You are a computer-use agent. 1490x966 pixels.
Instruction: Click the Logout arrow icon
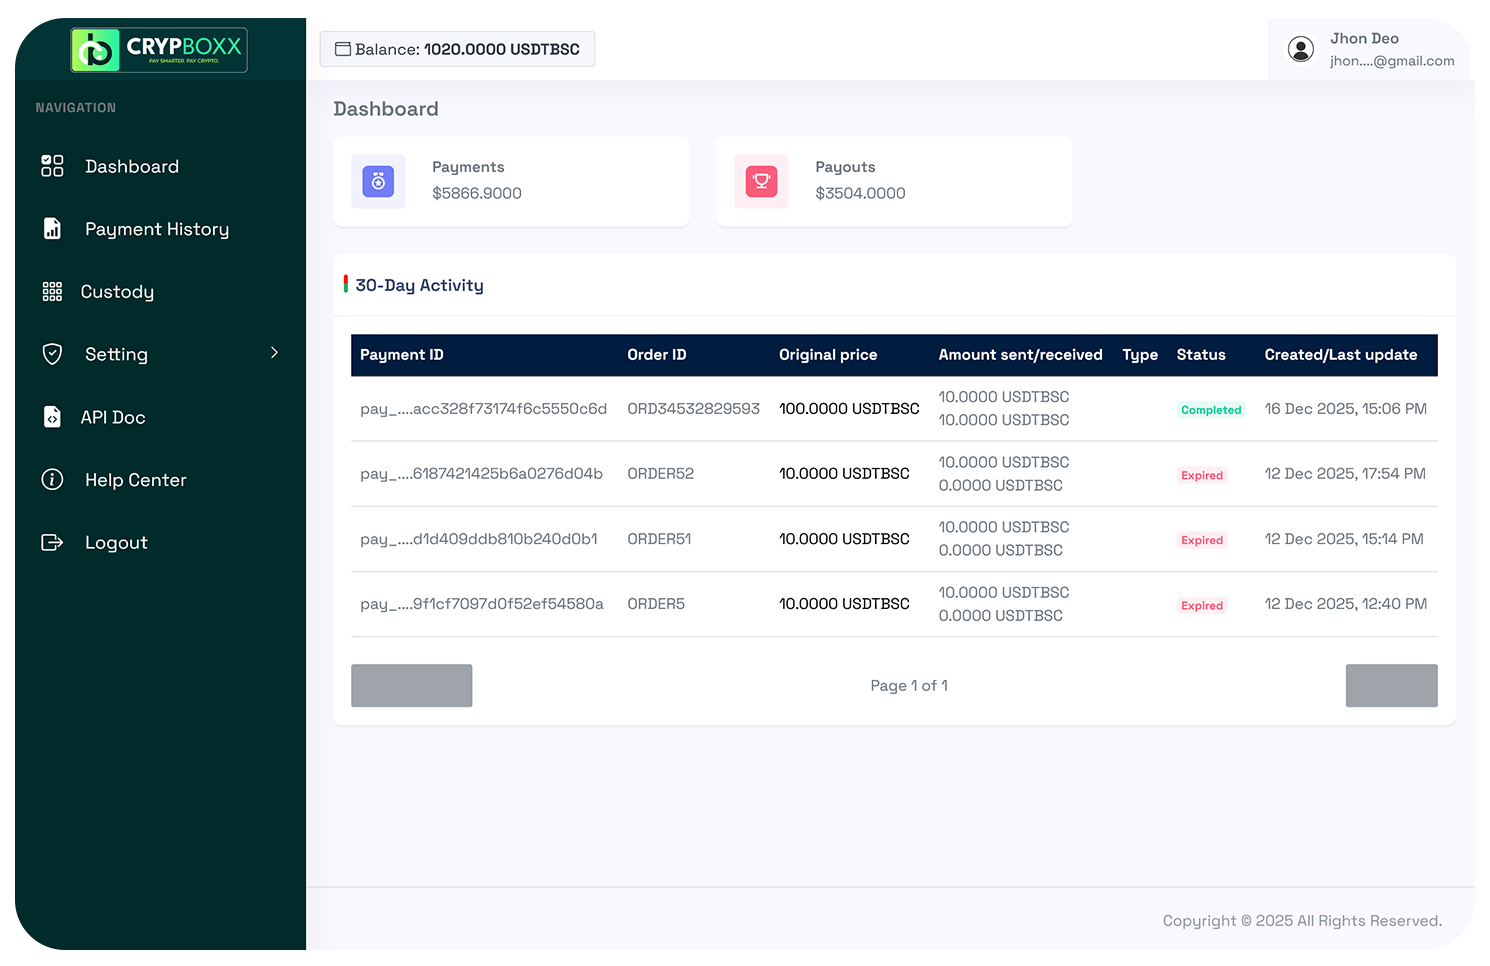(52, 542)
